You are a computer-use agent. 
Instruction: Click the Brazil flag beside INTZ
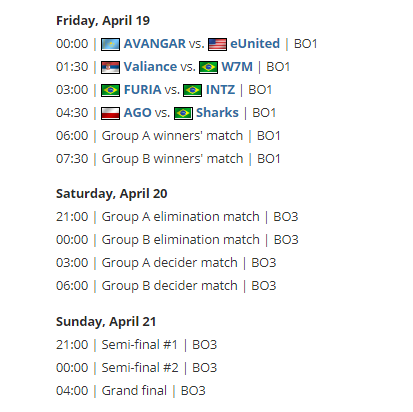[193, 90]
